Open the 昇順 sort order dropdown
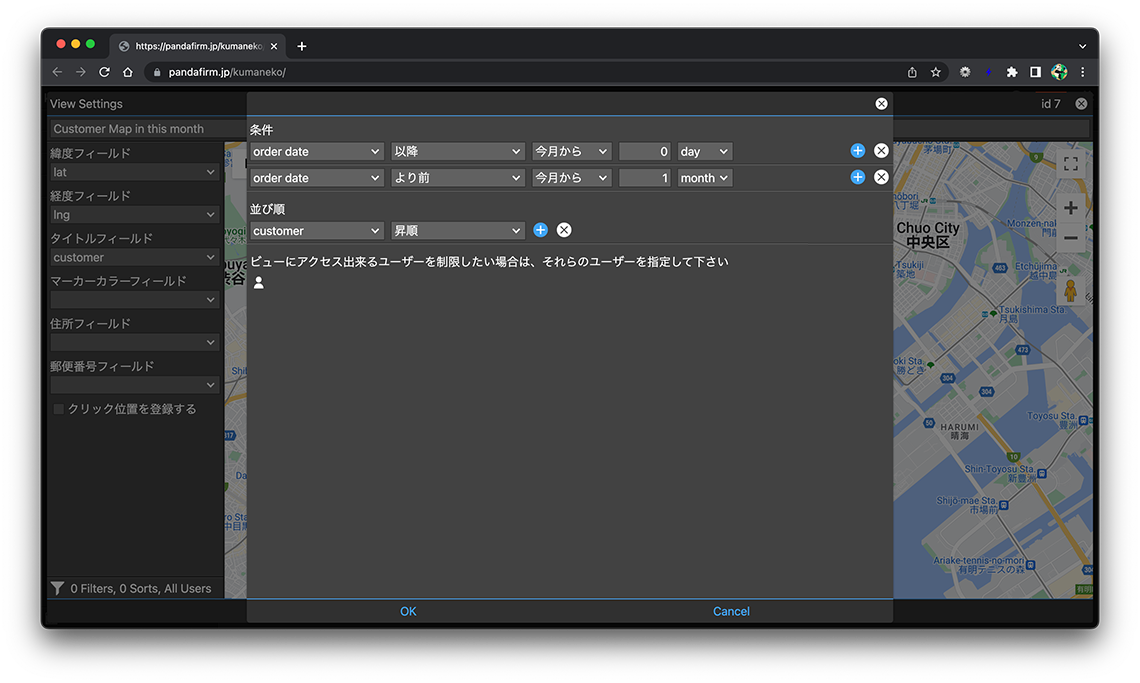The image size is (1140, 683). click(457, 231)
